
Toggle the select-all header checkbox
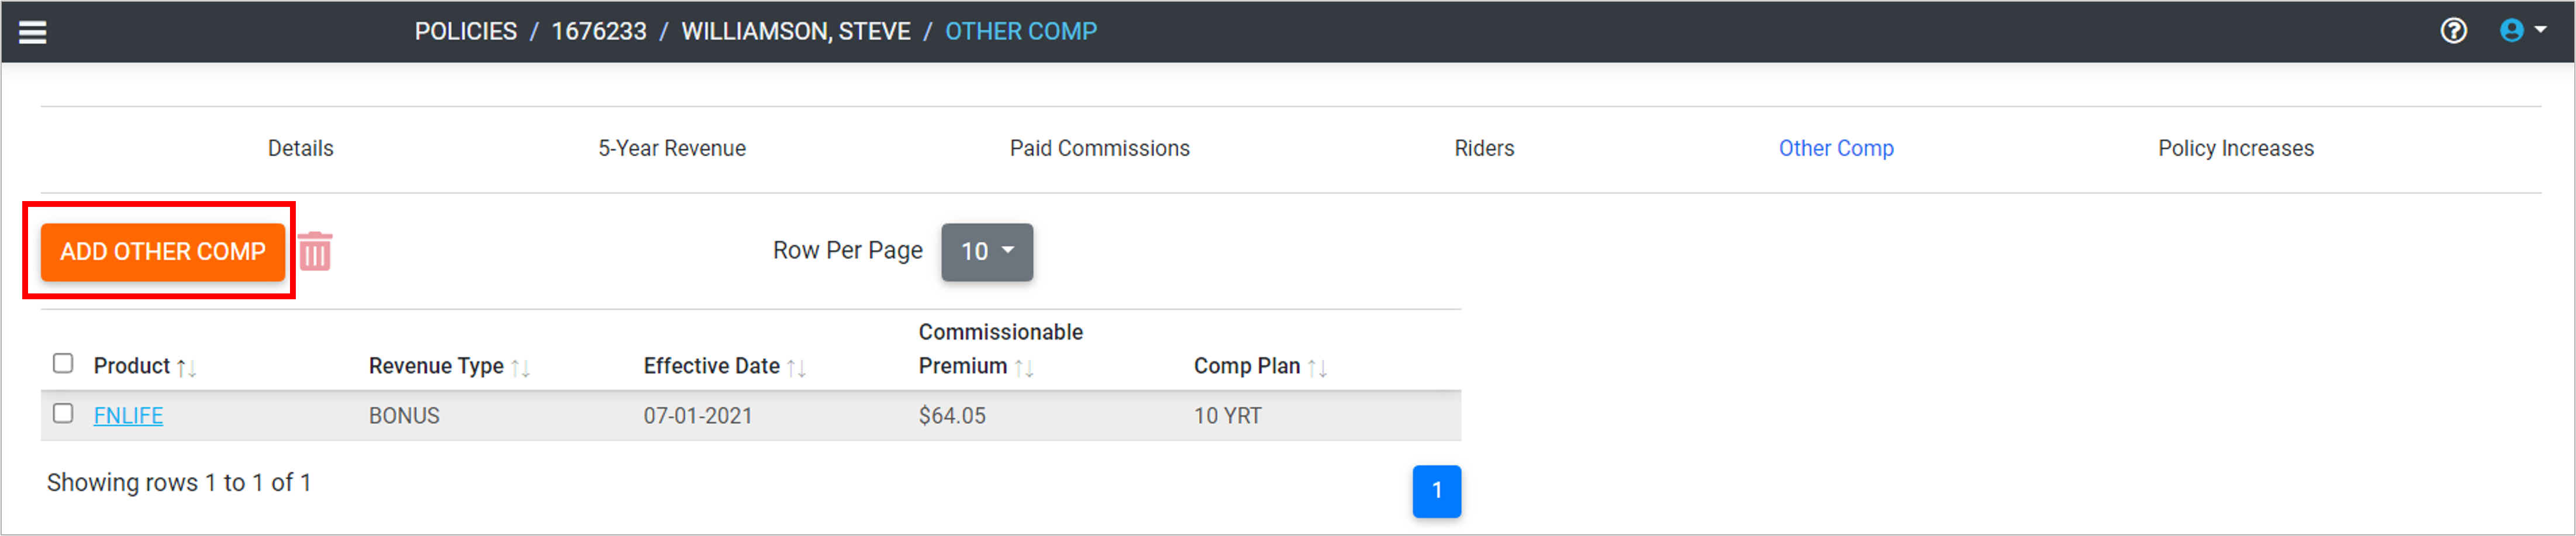pyautogui.click(x=63, y=363)
